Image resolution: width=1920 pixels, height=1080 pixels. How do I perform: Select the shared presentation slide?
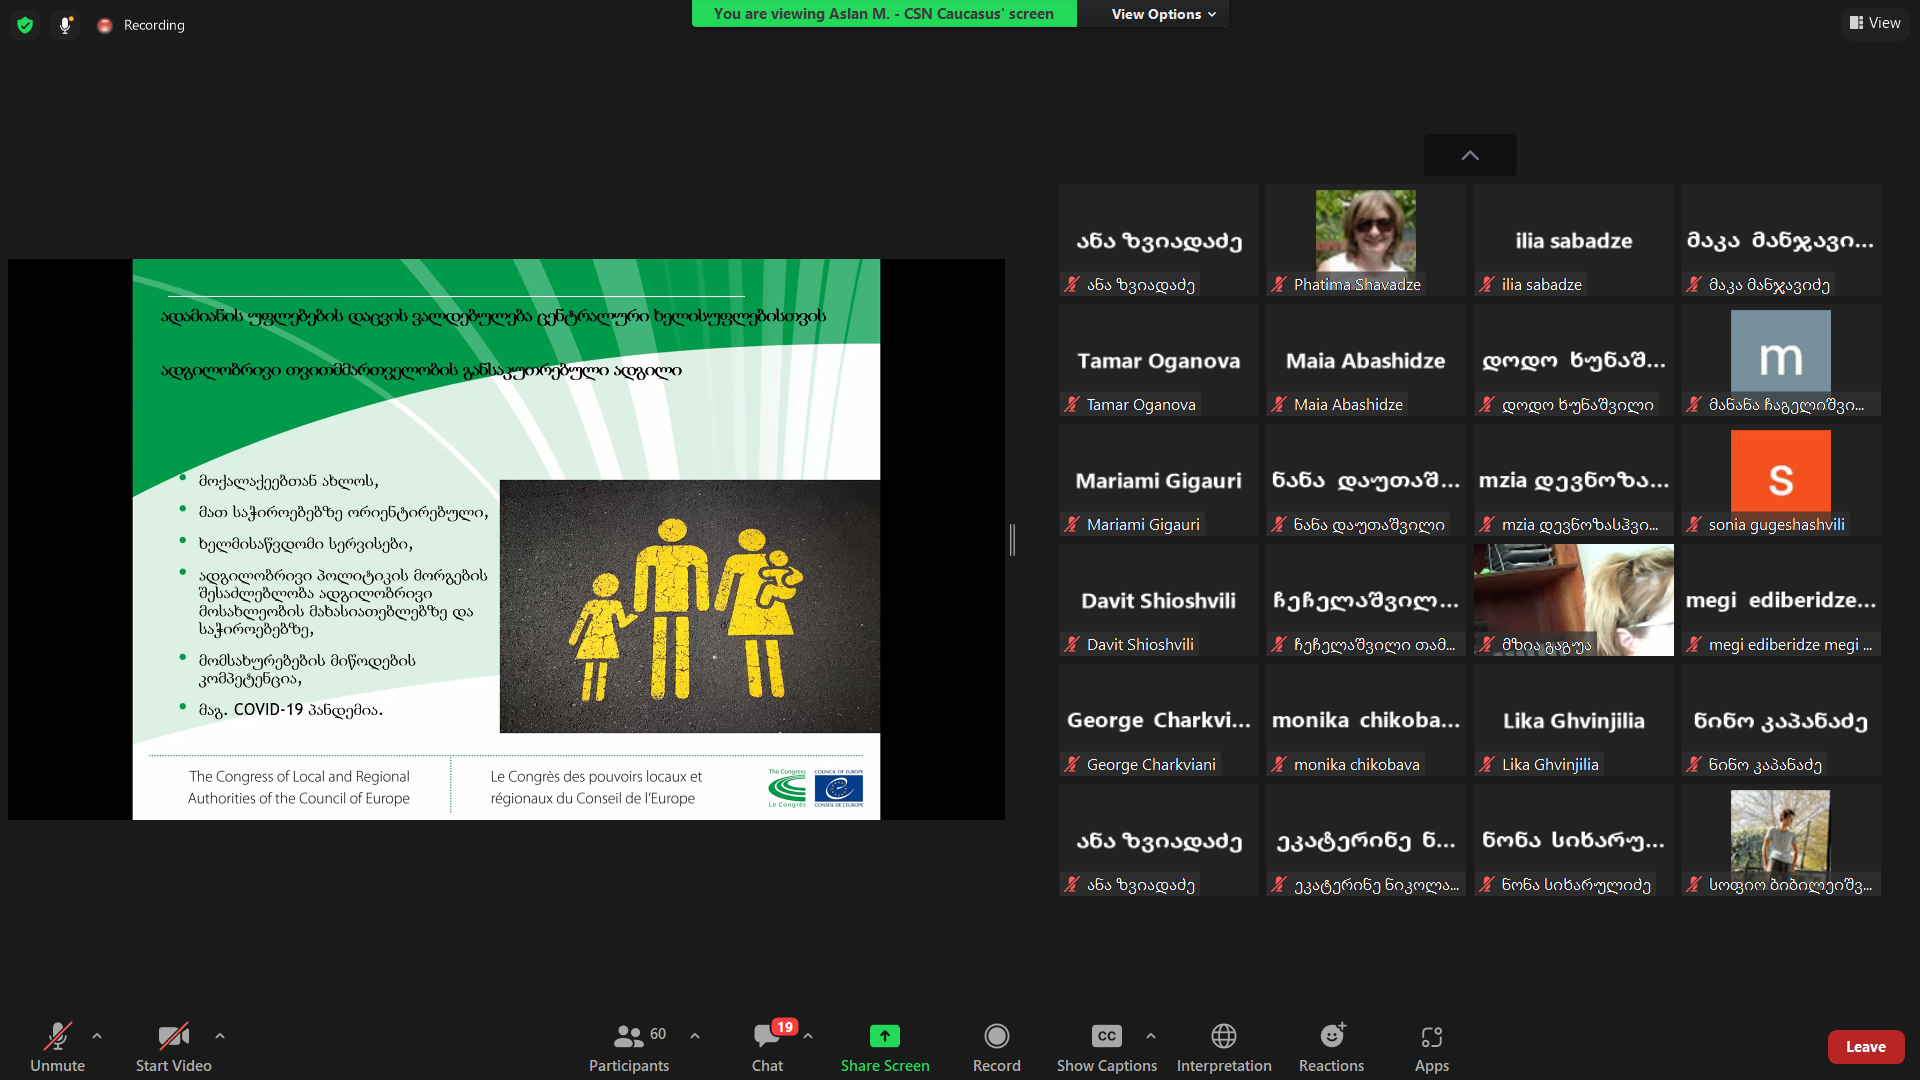click(506, 539)
